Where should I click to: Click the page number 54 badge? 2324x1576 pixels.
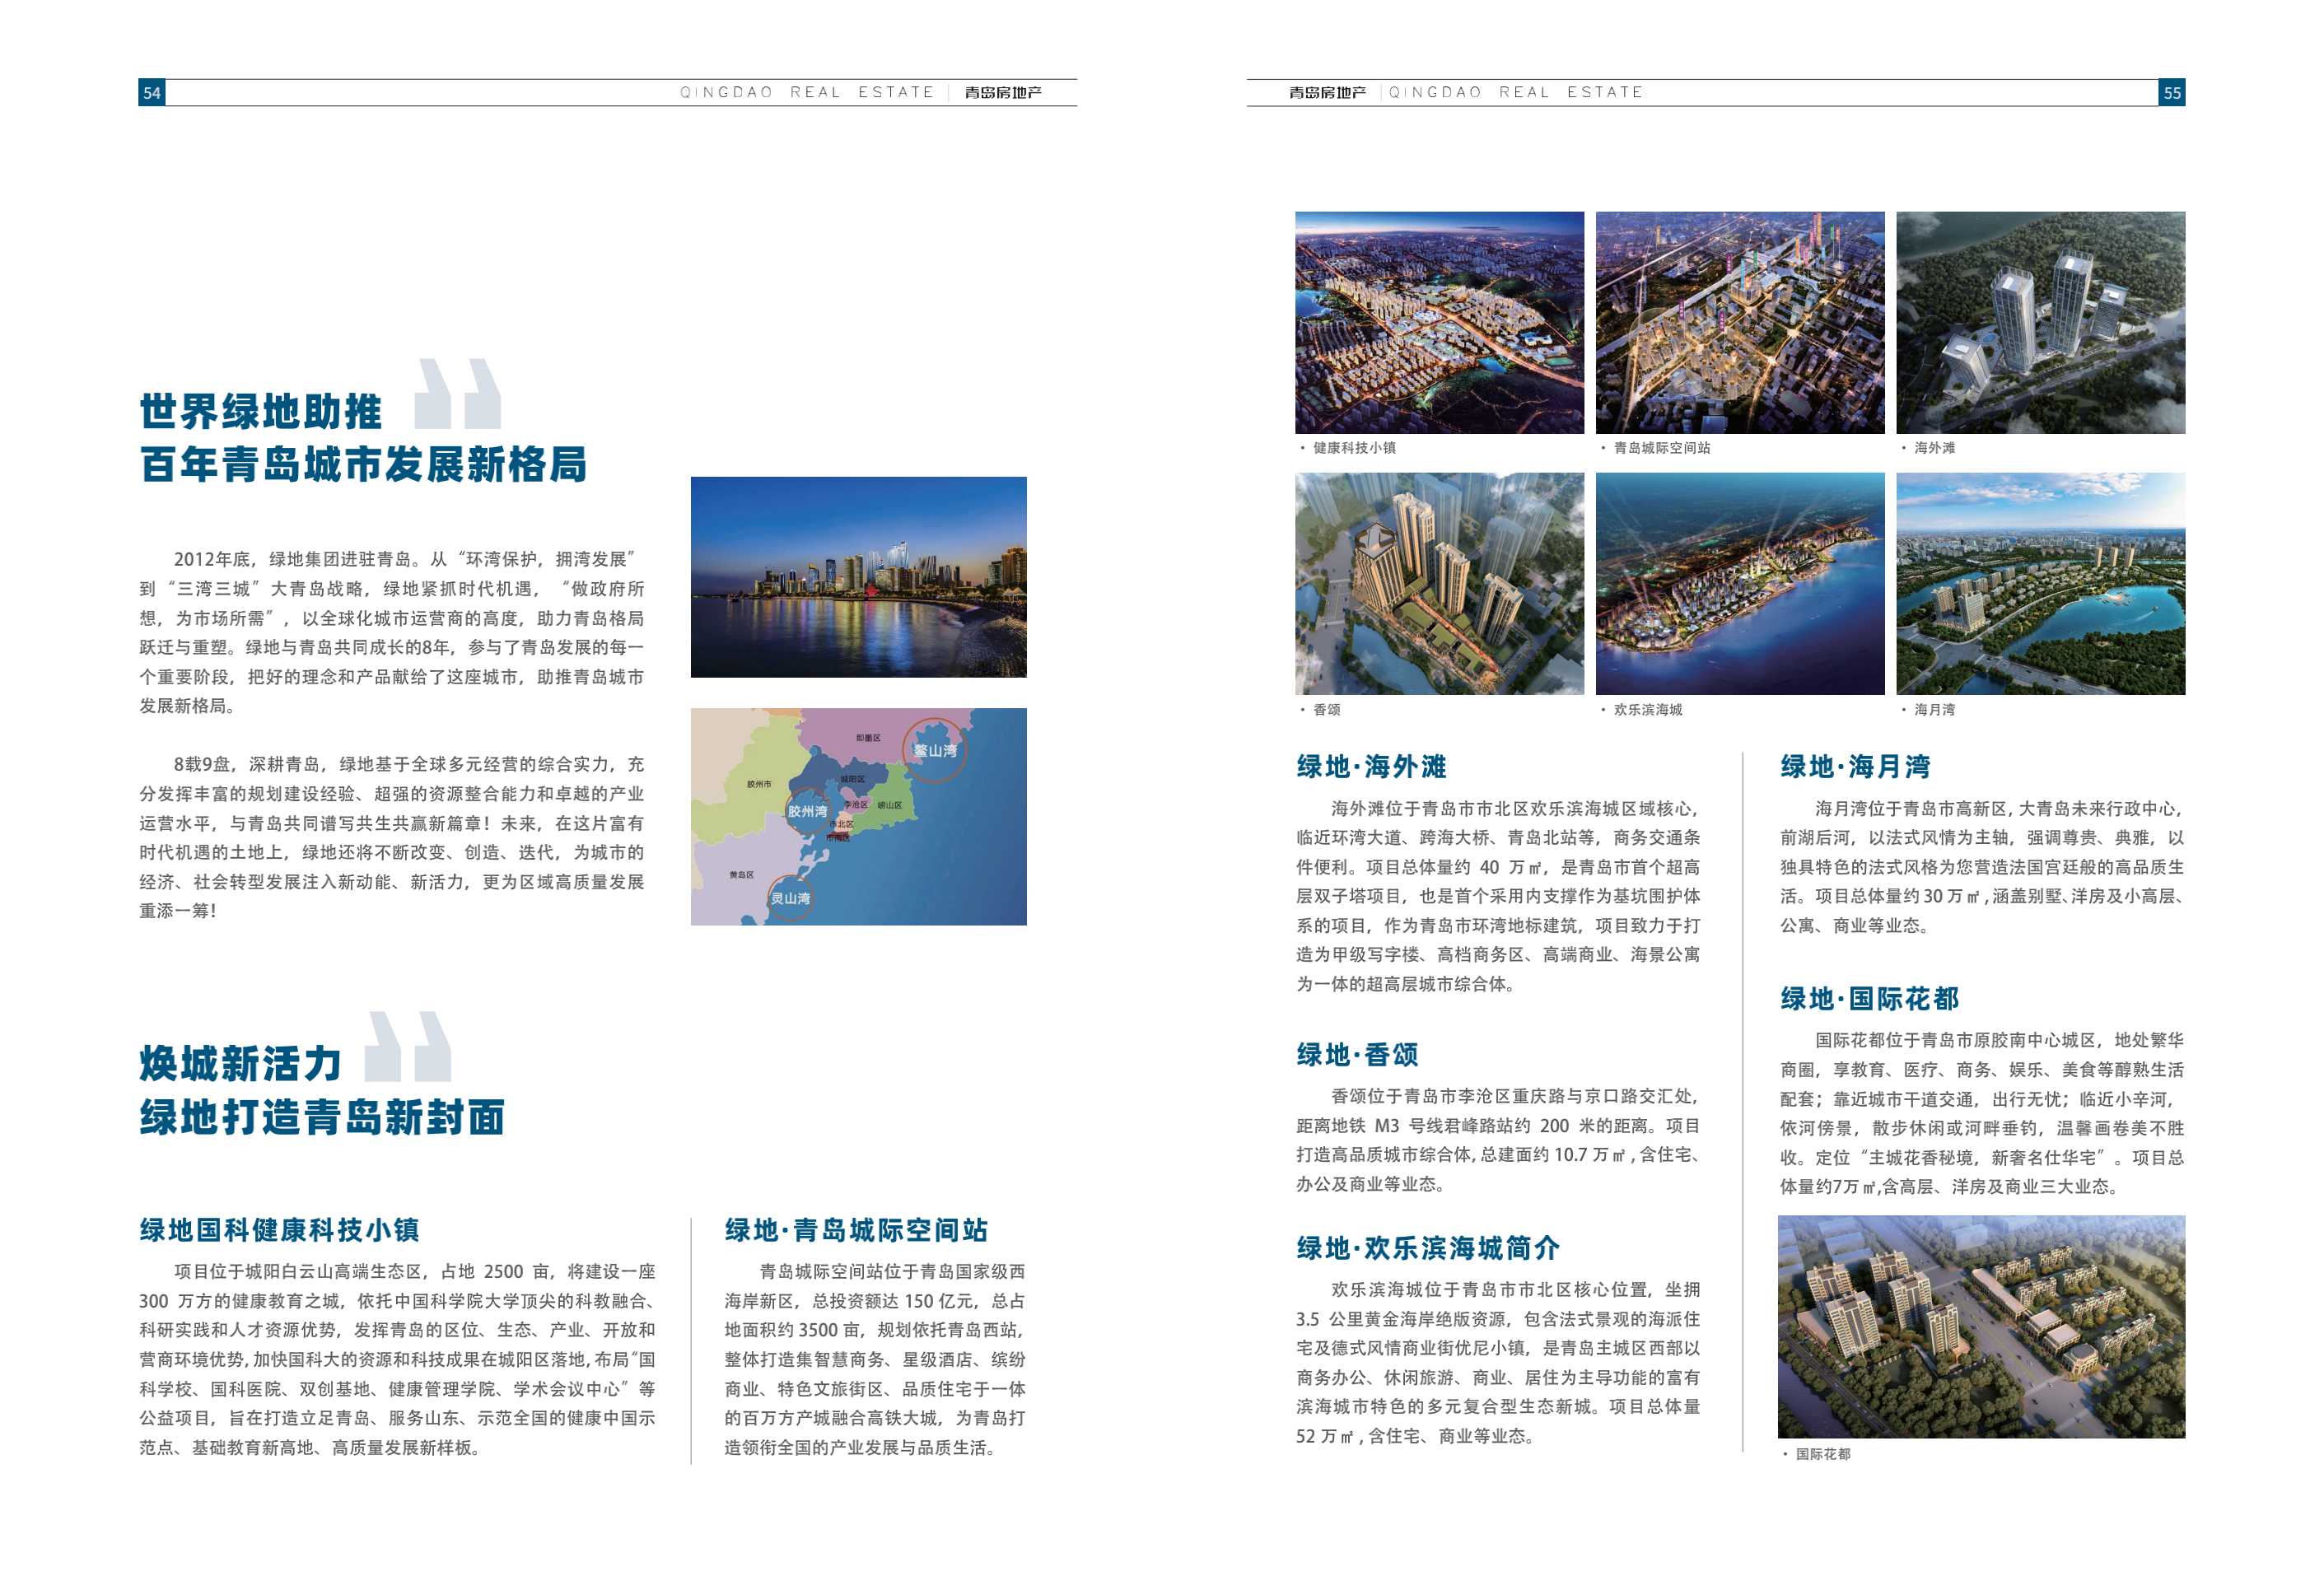[x=152, y=93]
